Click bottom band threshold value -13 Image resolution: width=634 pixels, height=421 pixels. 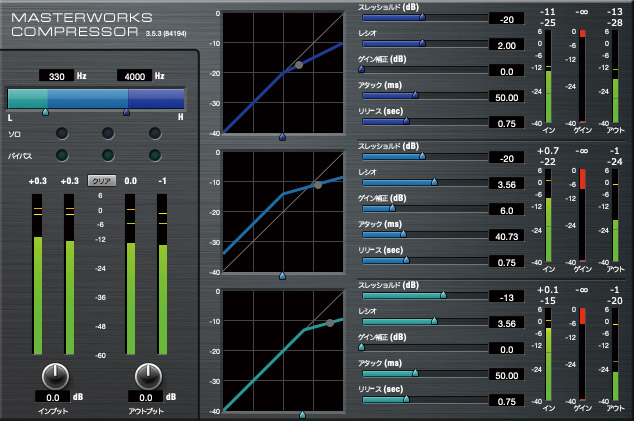pyautogui.click(x=507, y=297)
